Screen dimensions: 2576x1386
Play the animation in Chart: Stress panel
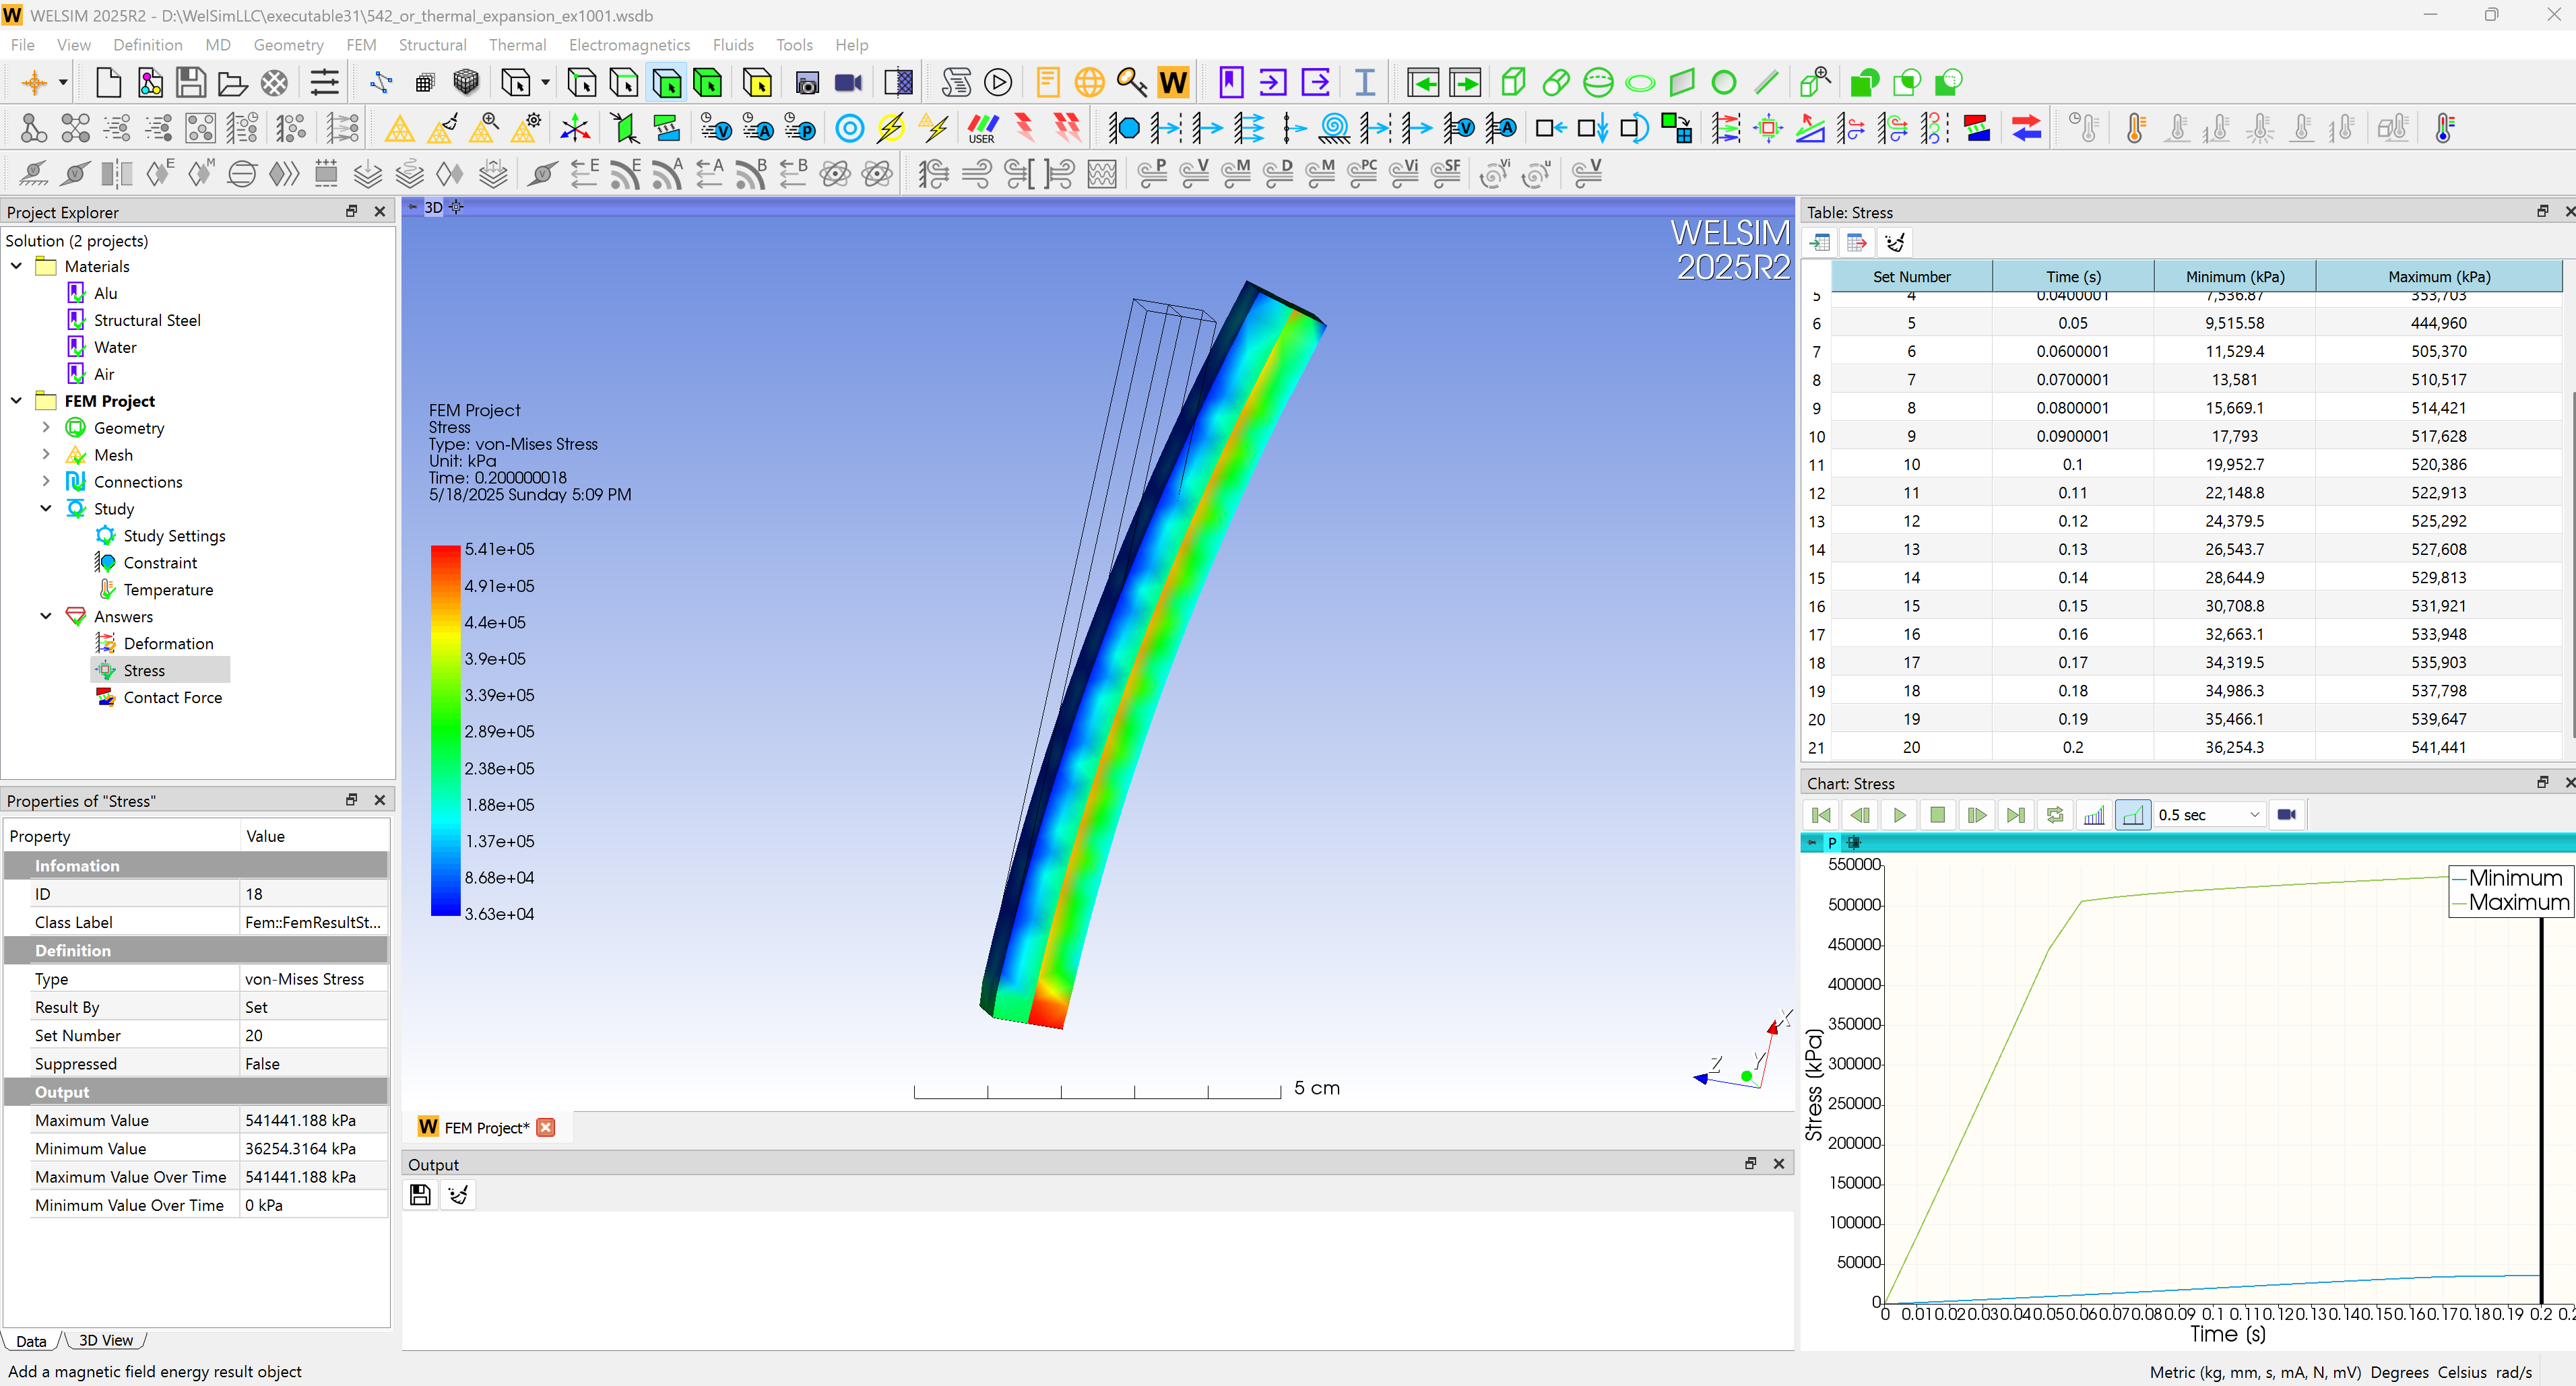[x=1898, y=814]
